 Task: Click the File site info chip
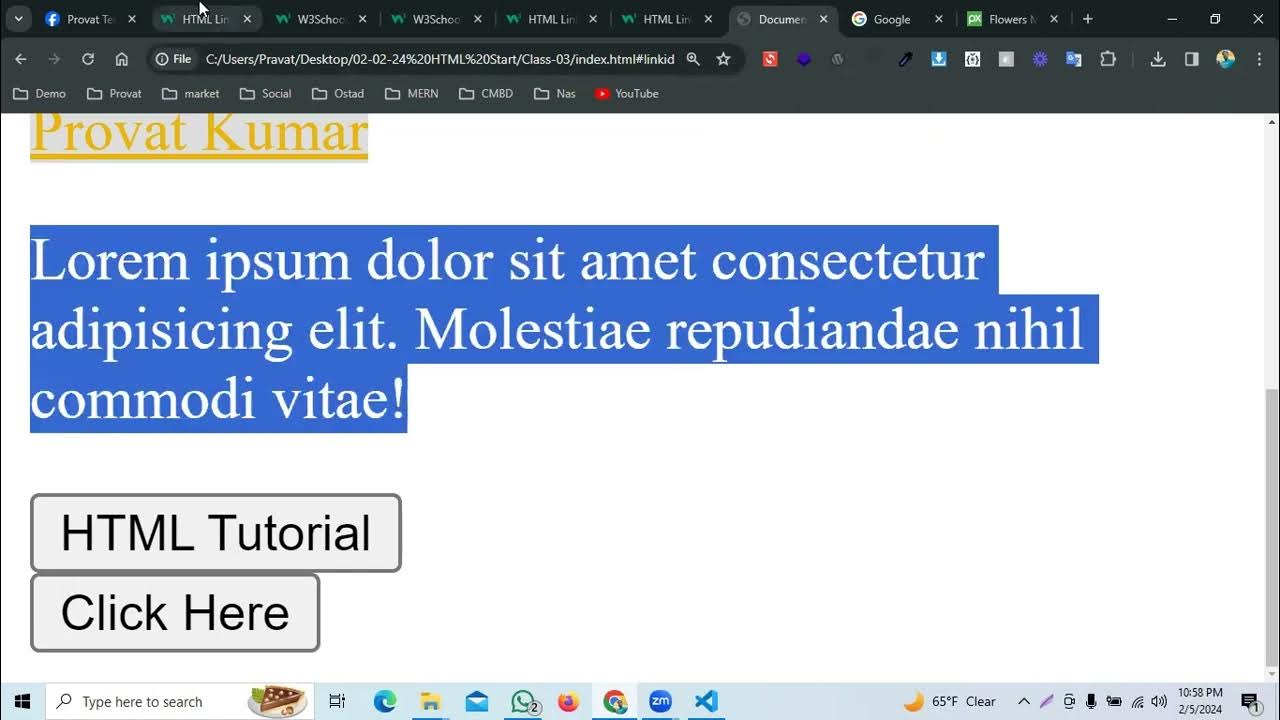click(173, 59)
